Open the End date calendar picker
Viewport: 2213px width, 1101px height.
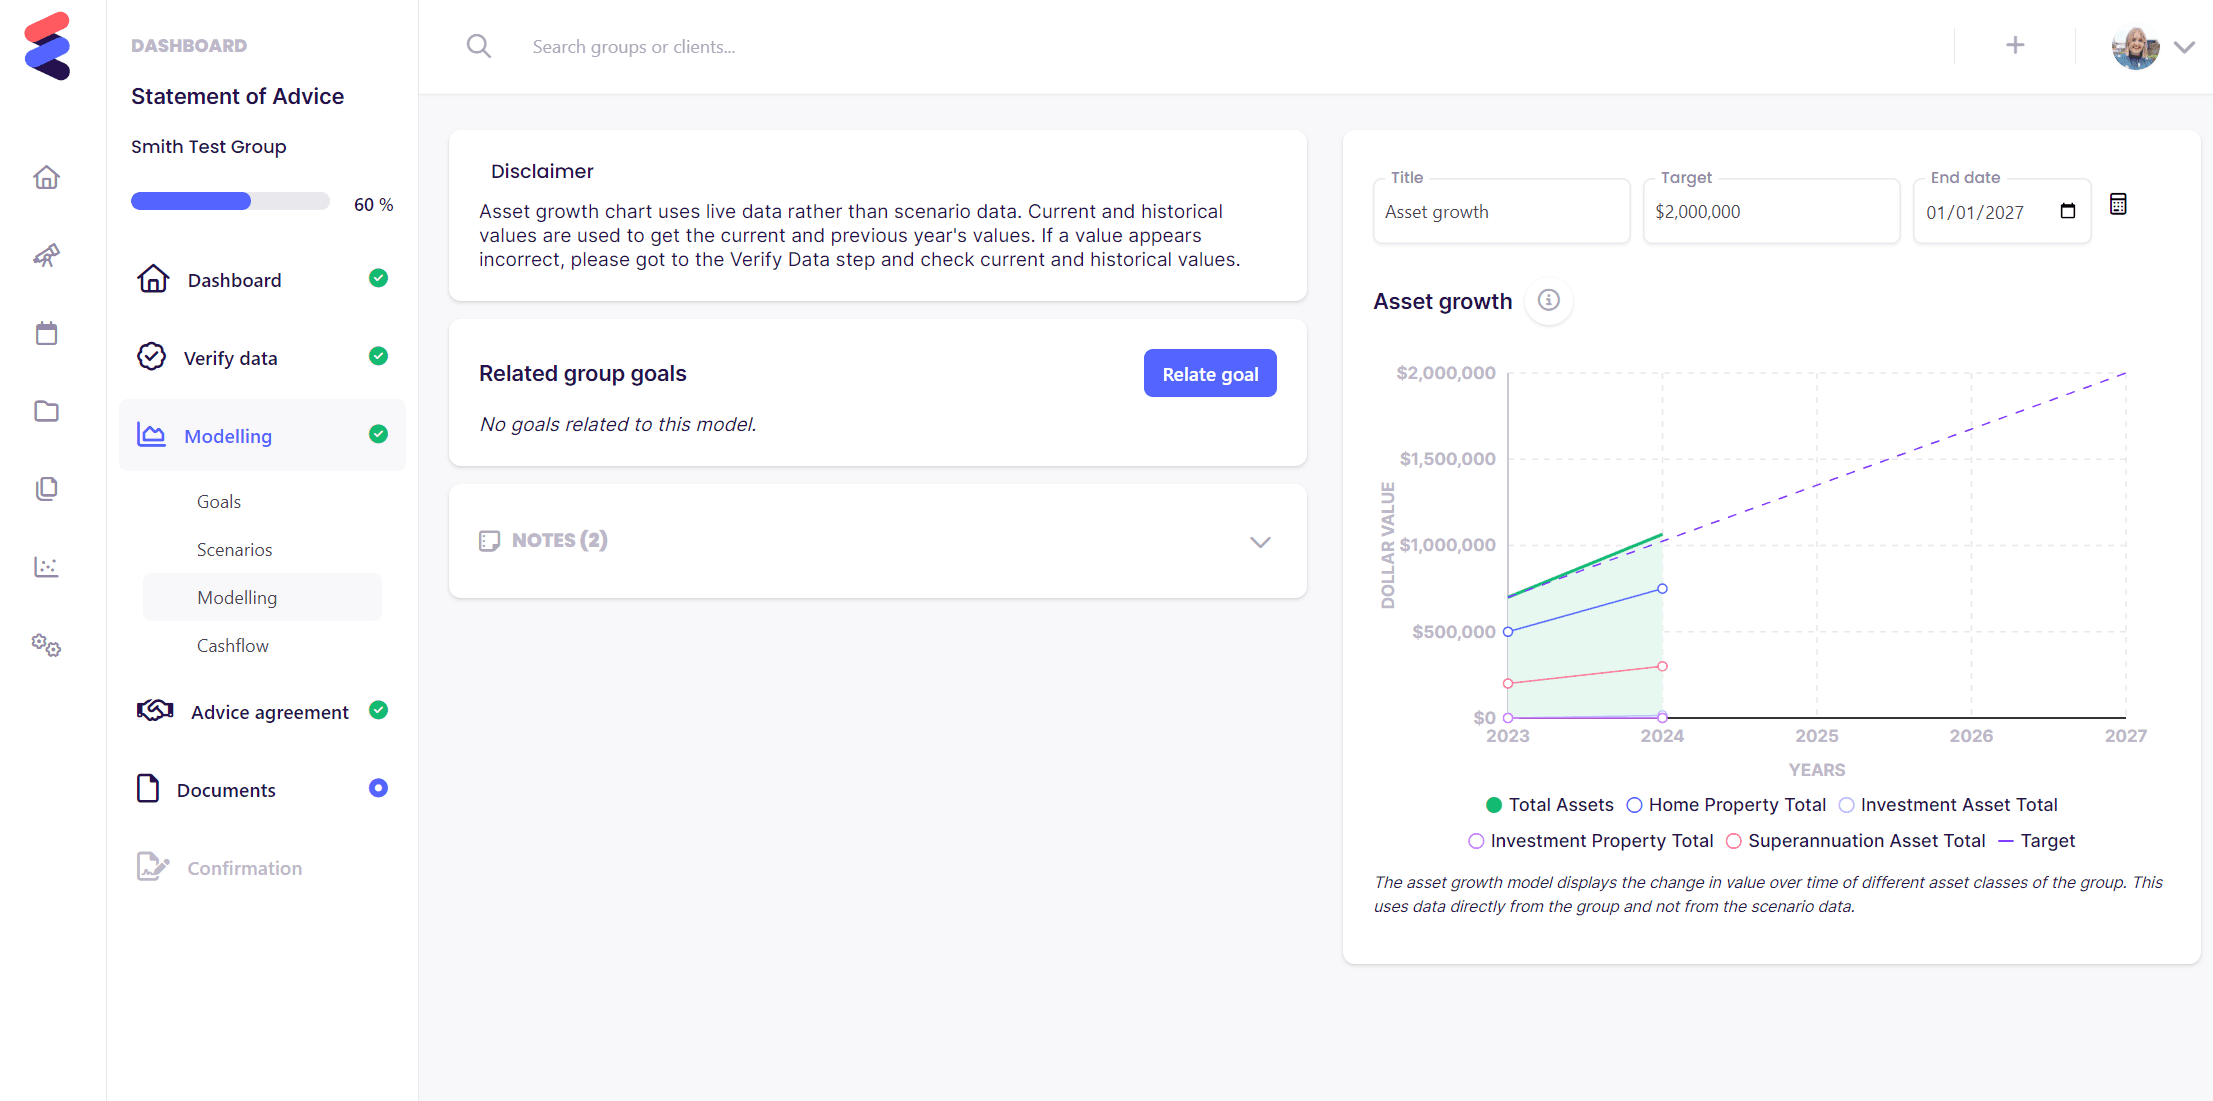2068,211
